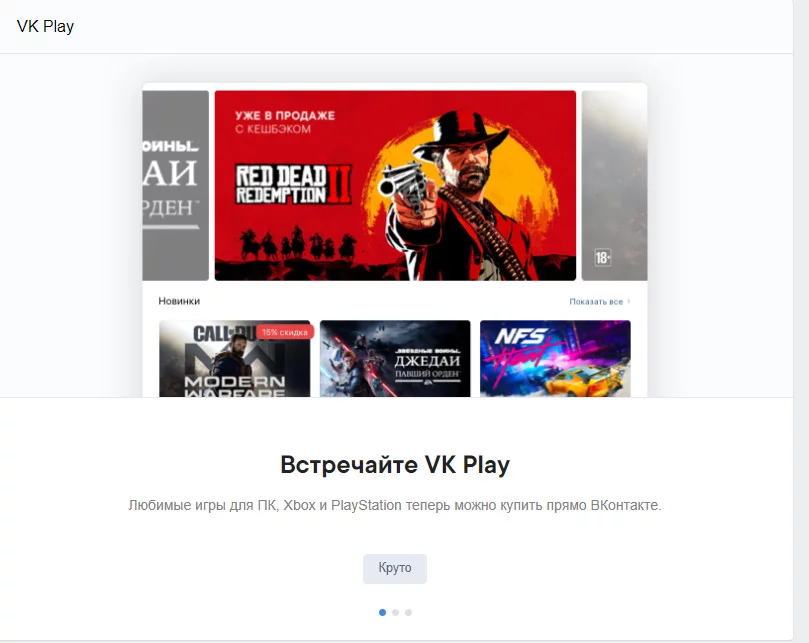Screen dimensions: 809x643
Task: Click the 15% скидка discount badge
Action: pyautogui.click(x=285, y=332)
